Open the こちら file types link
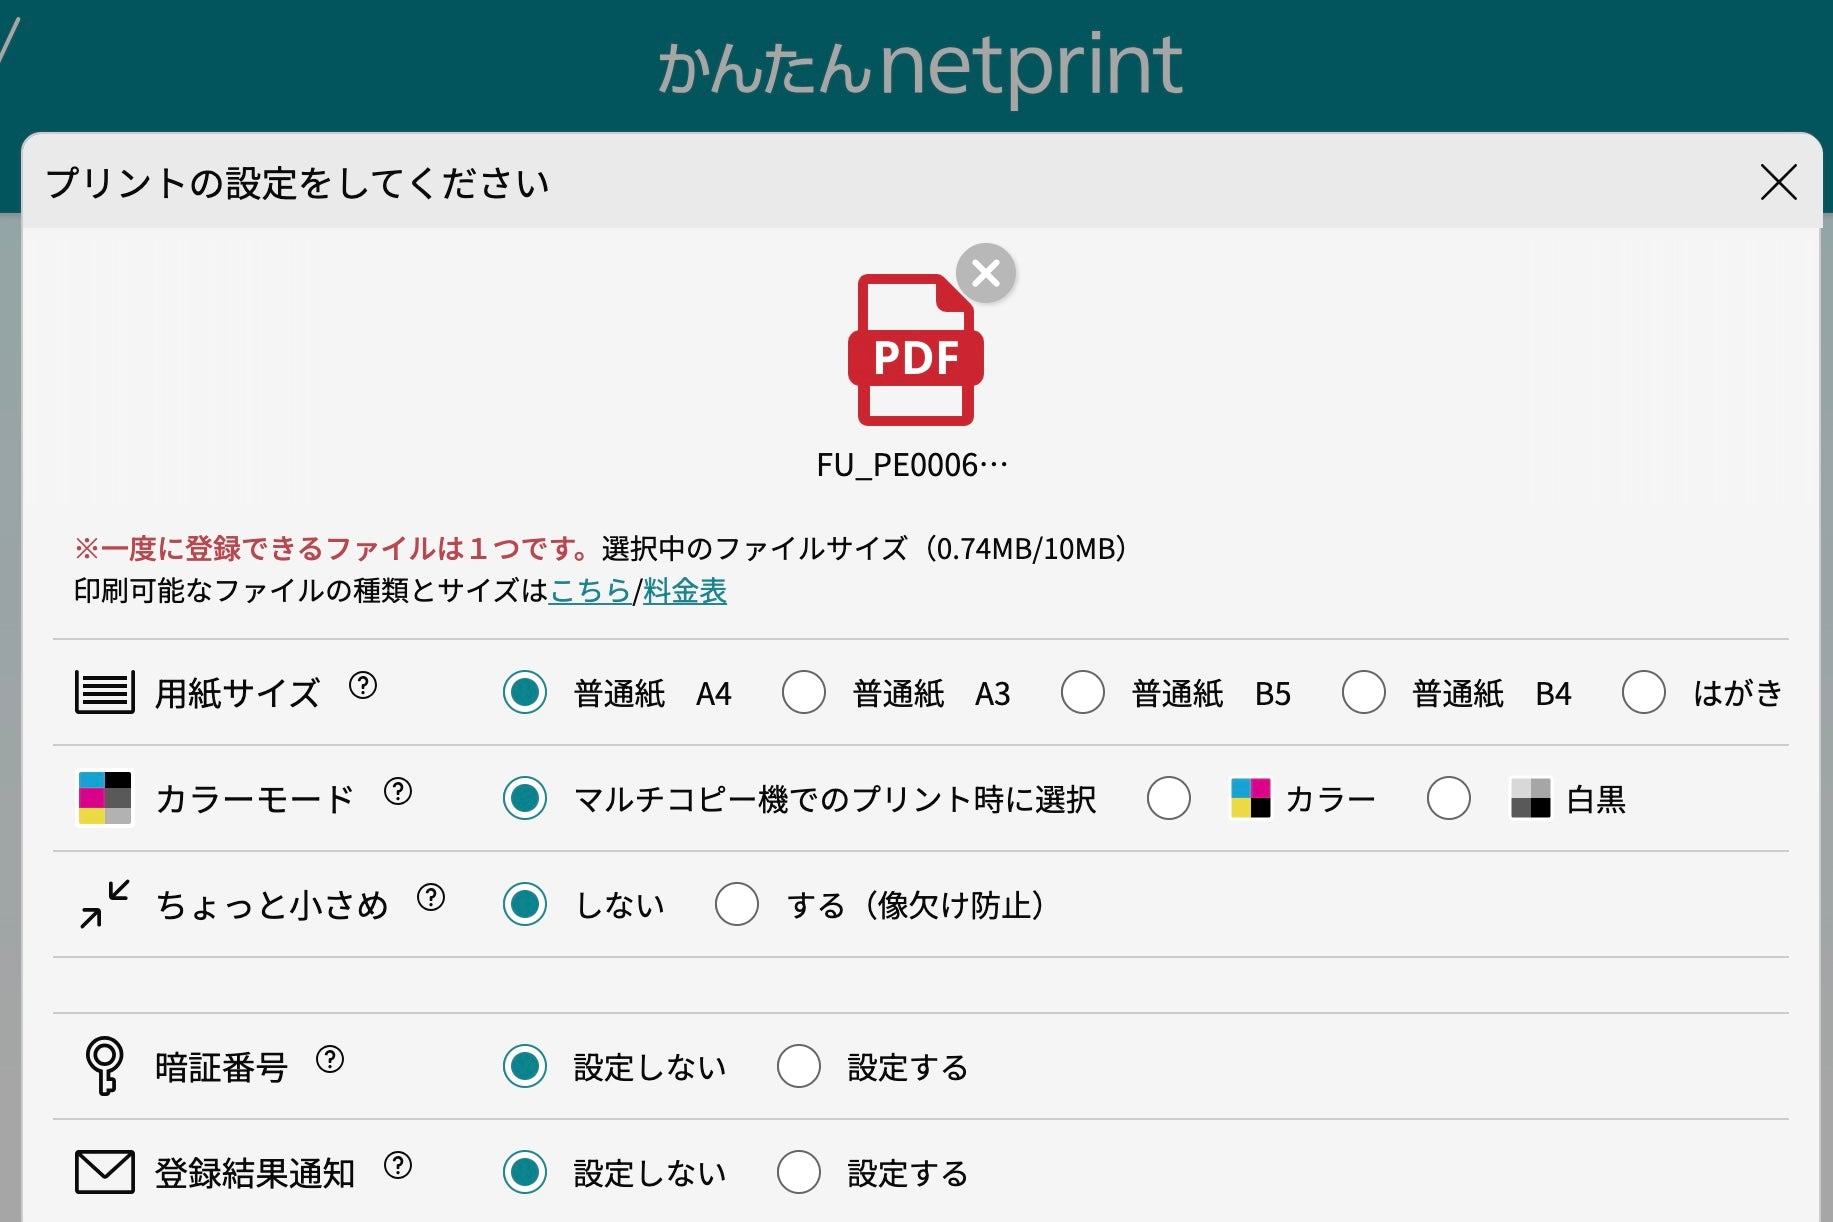The image size is (1833, 1222). (x=590, y=590)
